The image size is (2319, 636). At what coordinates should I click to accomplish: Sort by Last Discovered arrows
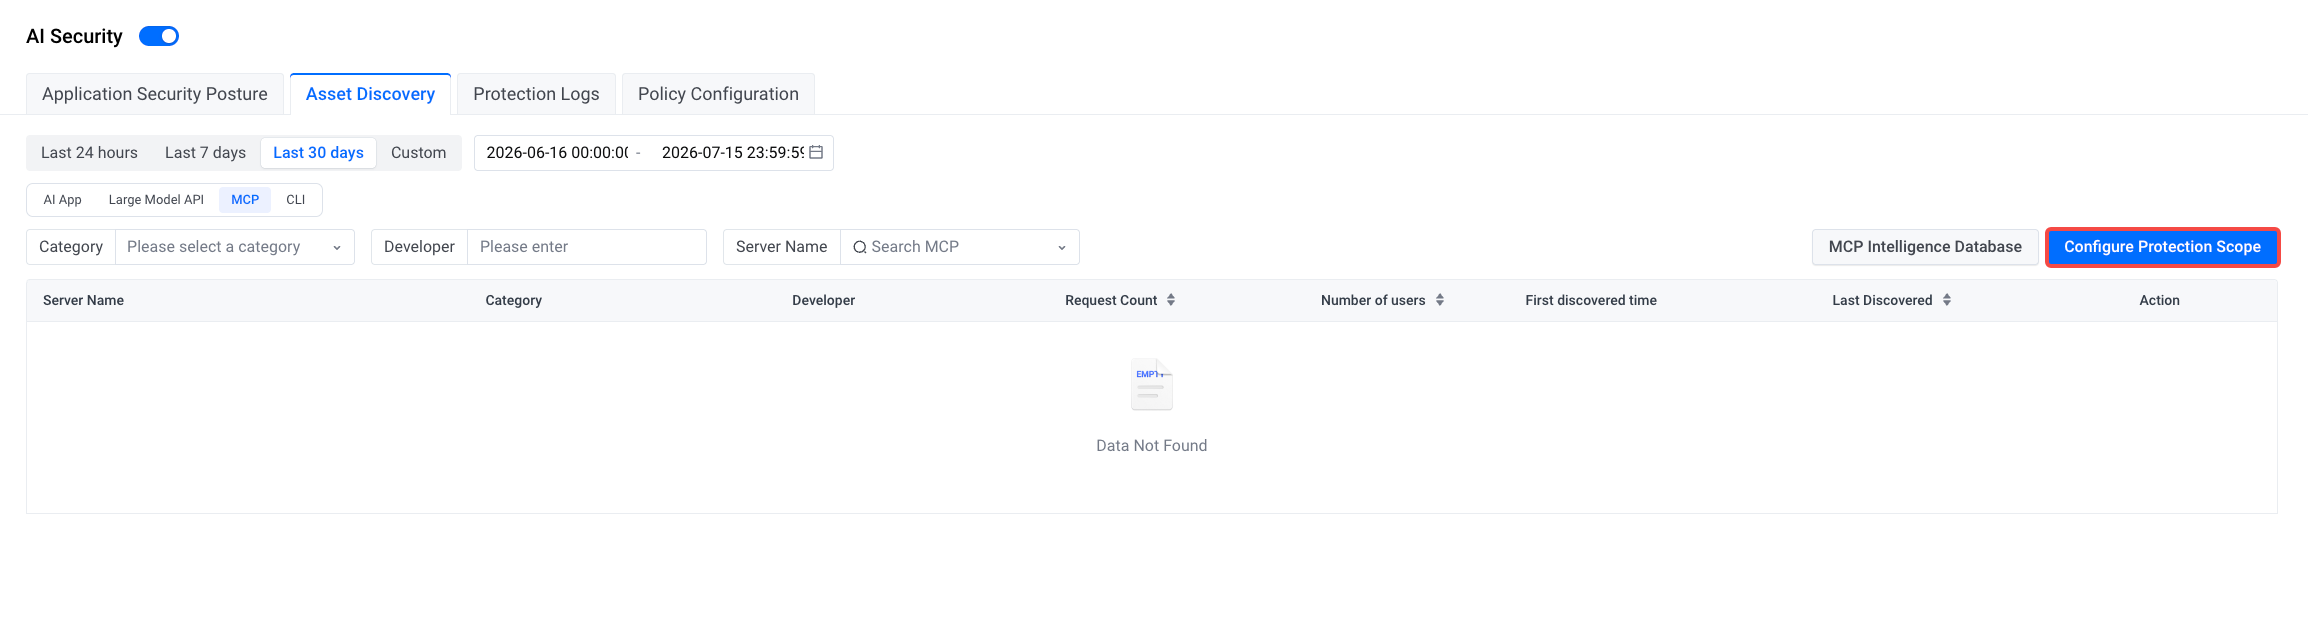click(1947, 300)
